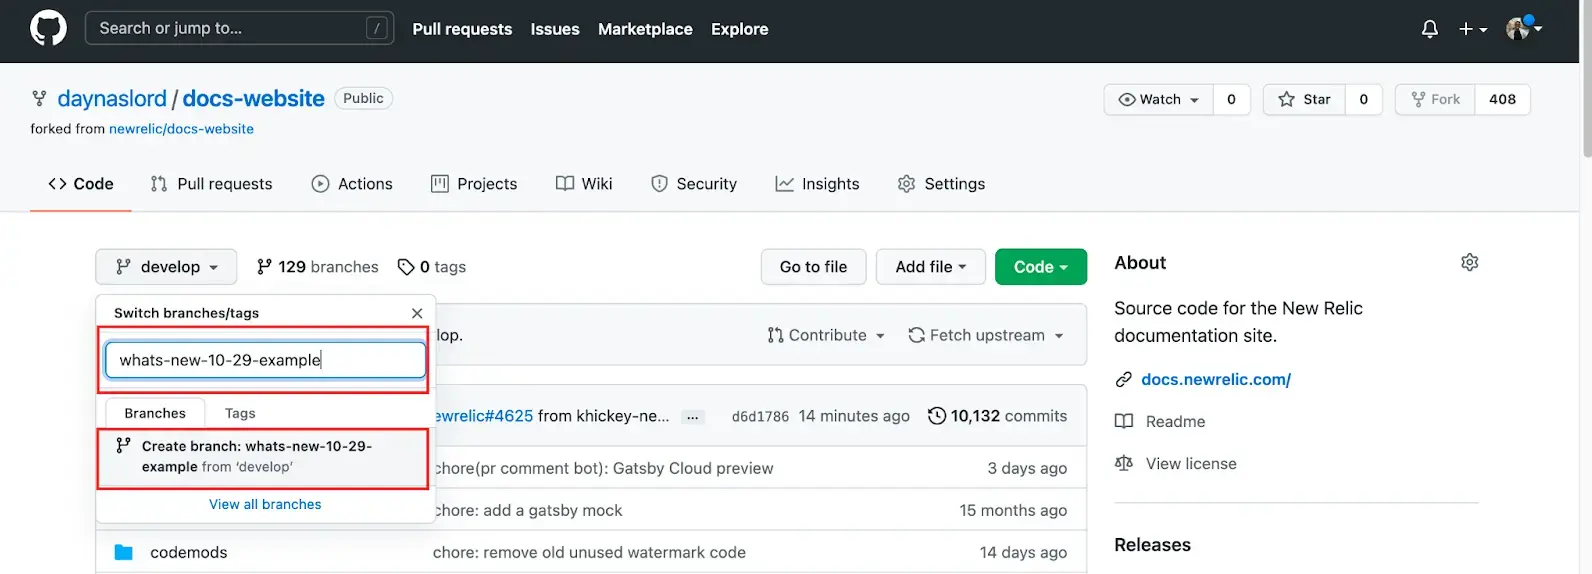
Task: Click the About section gear icon
Action: click(x=1469, y=262)
